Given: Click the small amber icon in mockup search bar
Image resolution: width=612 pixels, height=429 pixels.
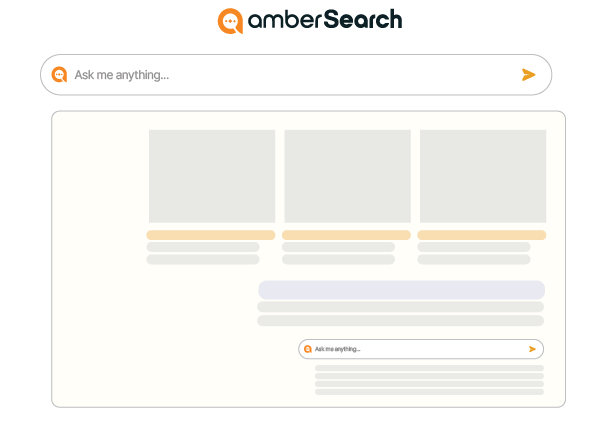Looking at the screenshot, I should click(308, 349).
